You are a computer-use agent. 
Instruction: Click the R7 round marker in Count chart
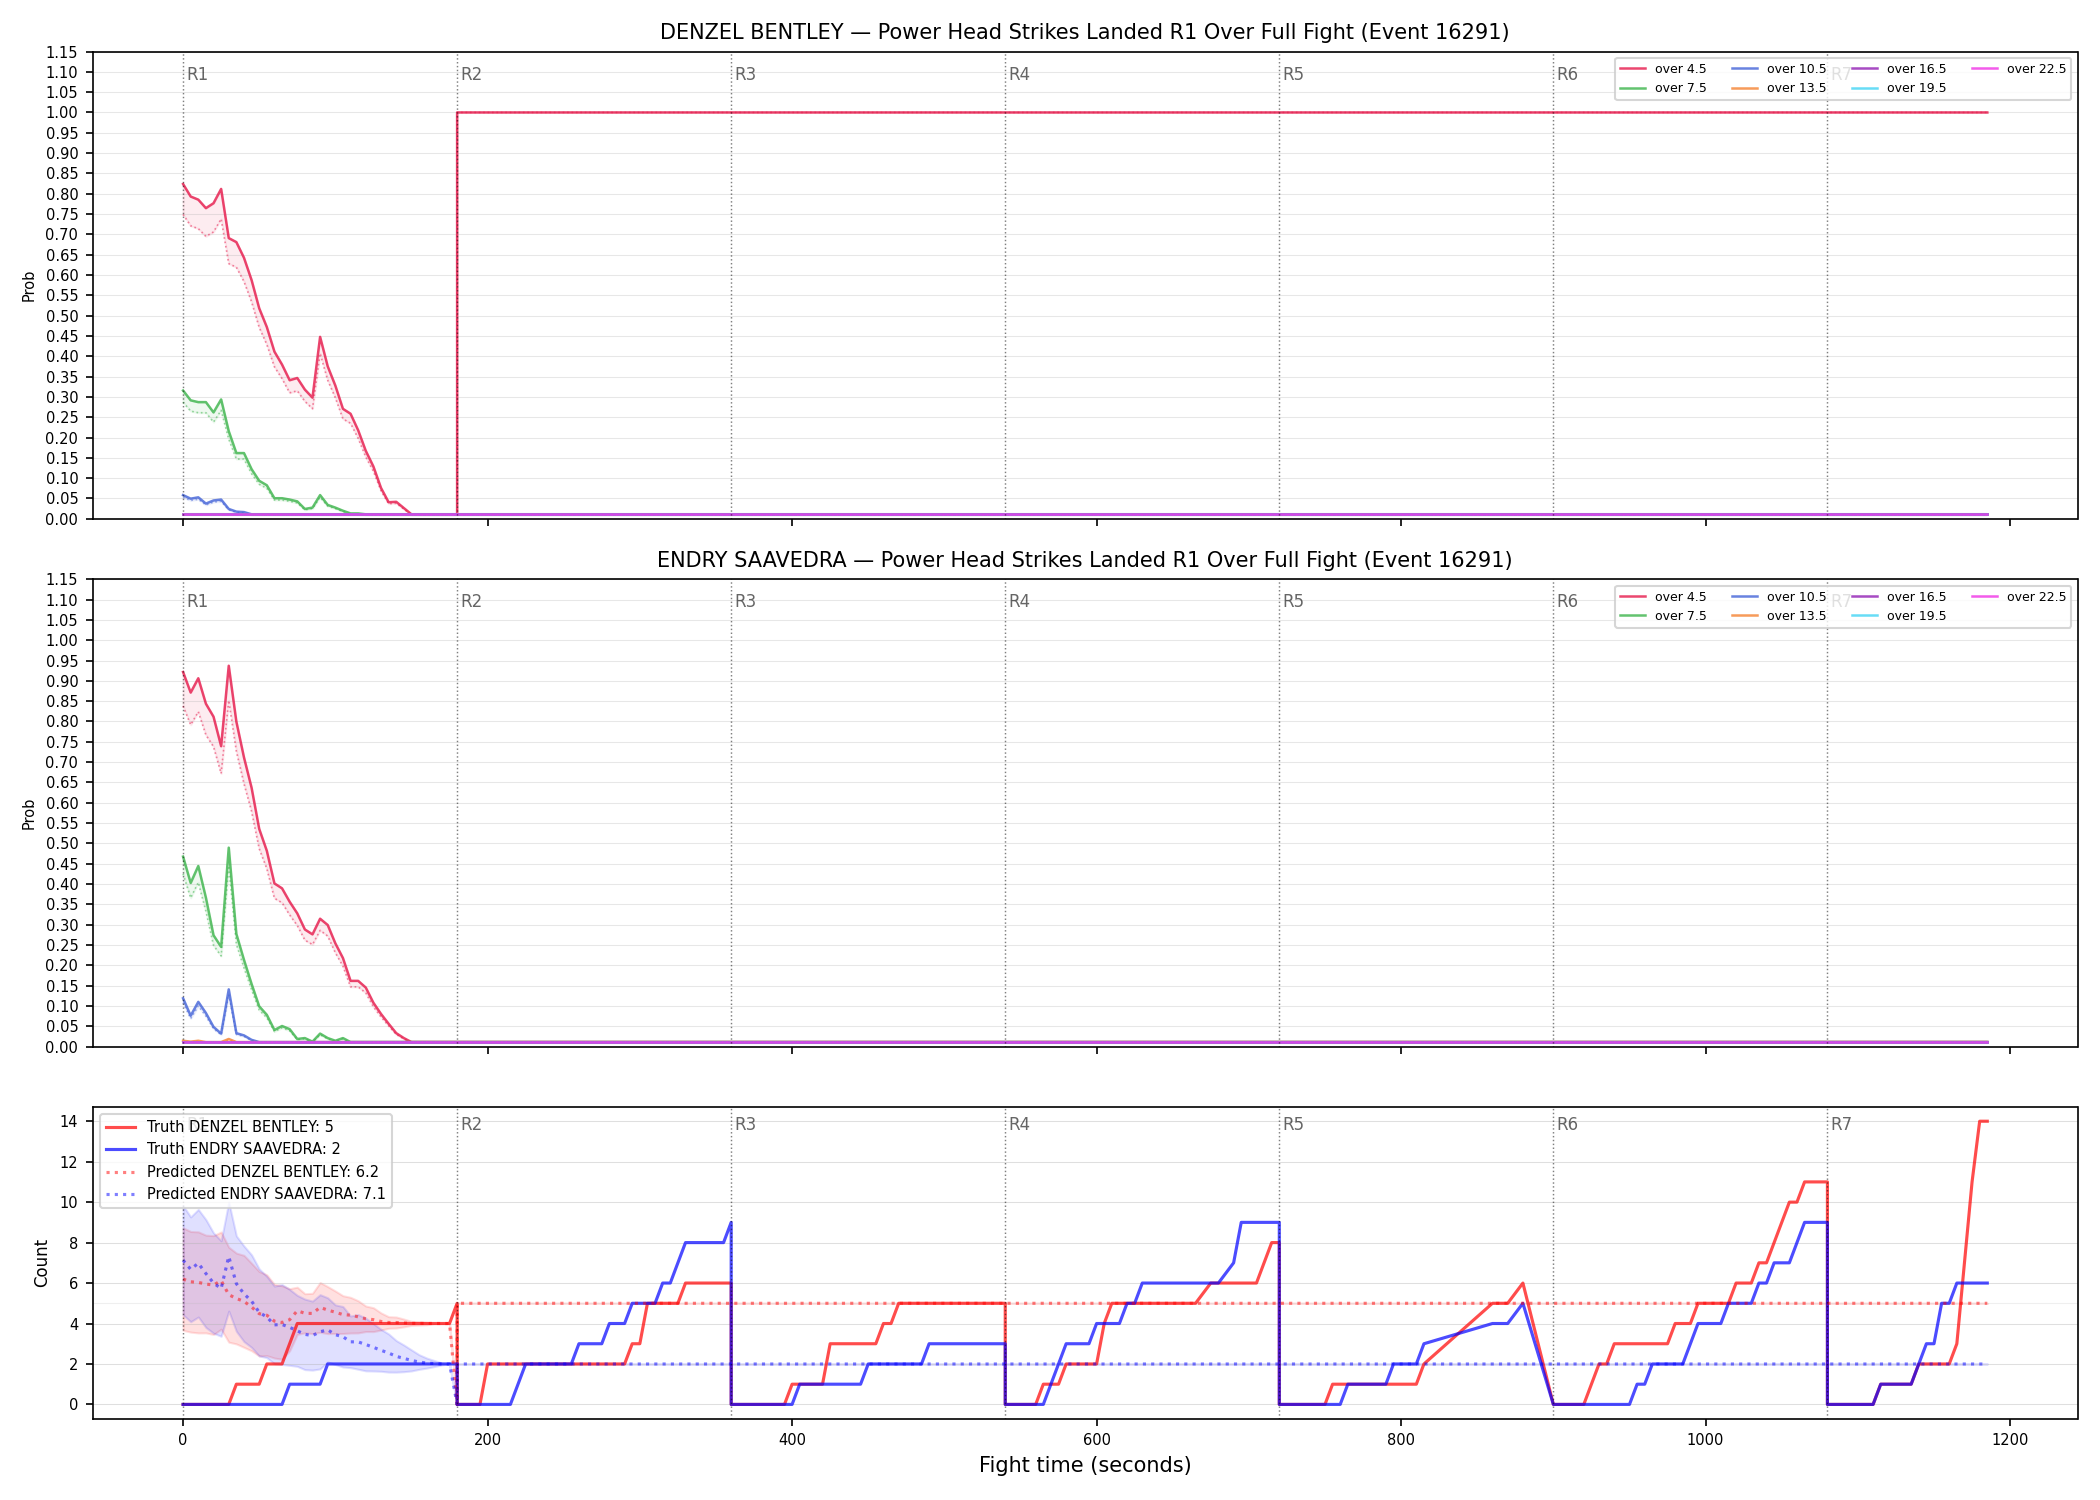1841,1124
